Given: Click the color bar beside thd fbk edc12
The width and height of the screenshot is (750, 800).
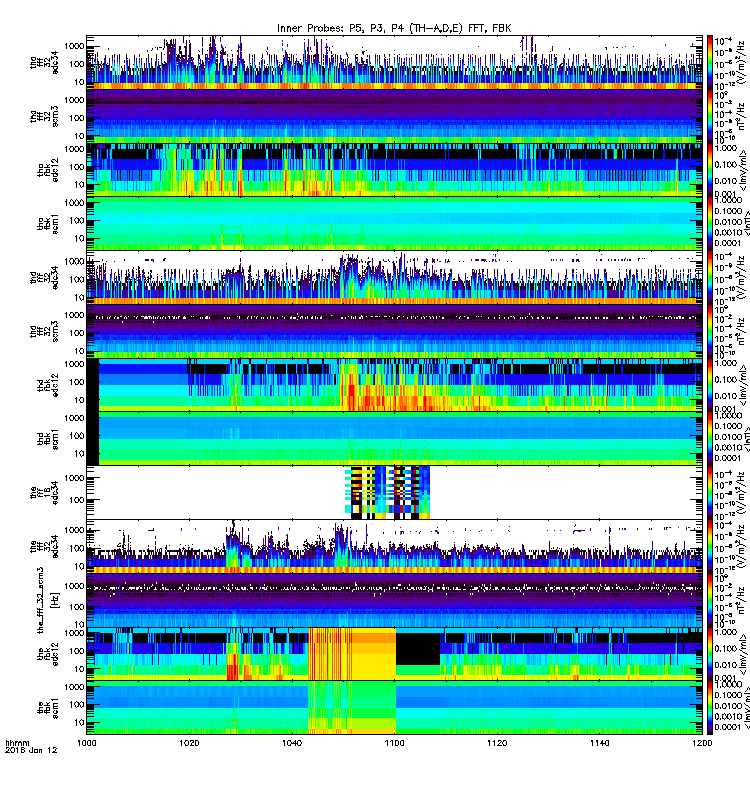Looking at the screenshot, I should click(x=710, y=385).
